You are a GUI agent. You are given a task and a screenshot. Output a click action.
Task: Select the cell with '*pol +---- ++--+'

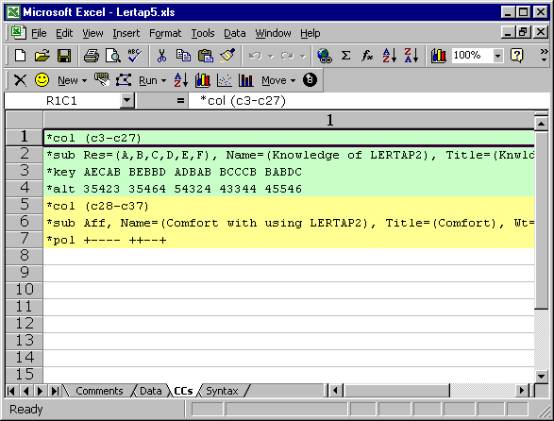coord(289,240)
